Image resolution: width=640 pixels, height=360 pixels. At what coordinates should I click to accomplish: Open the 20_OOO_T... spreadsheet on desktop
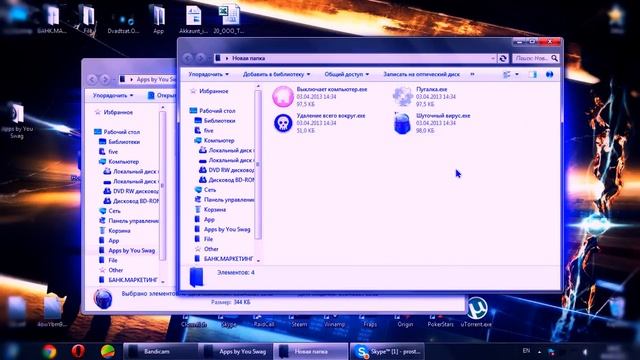[228, 20]
